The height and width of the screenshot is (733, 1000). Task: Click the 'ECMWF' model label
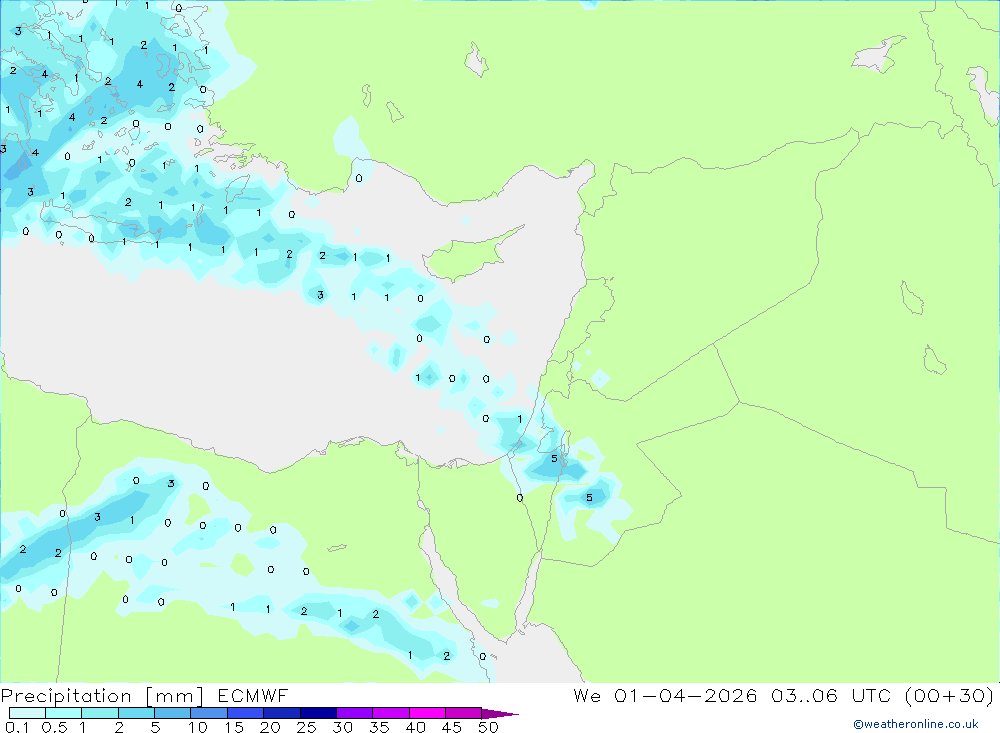tap(253, 695)
